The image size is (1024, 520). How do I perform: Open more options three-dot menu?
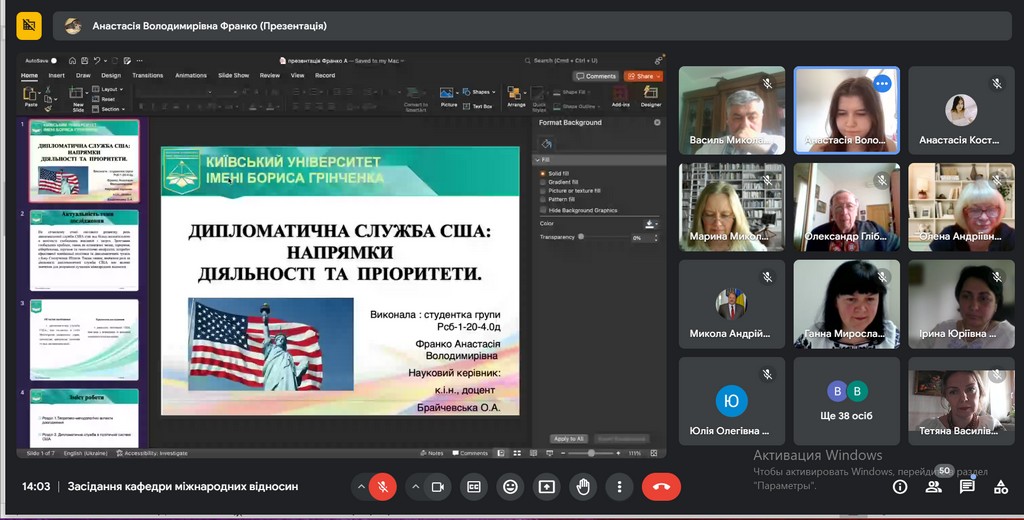point(619,487)
